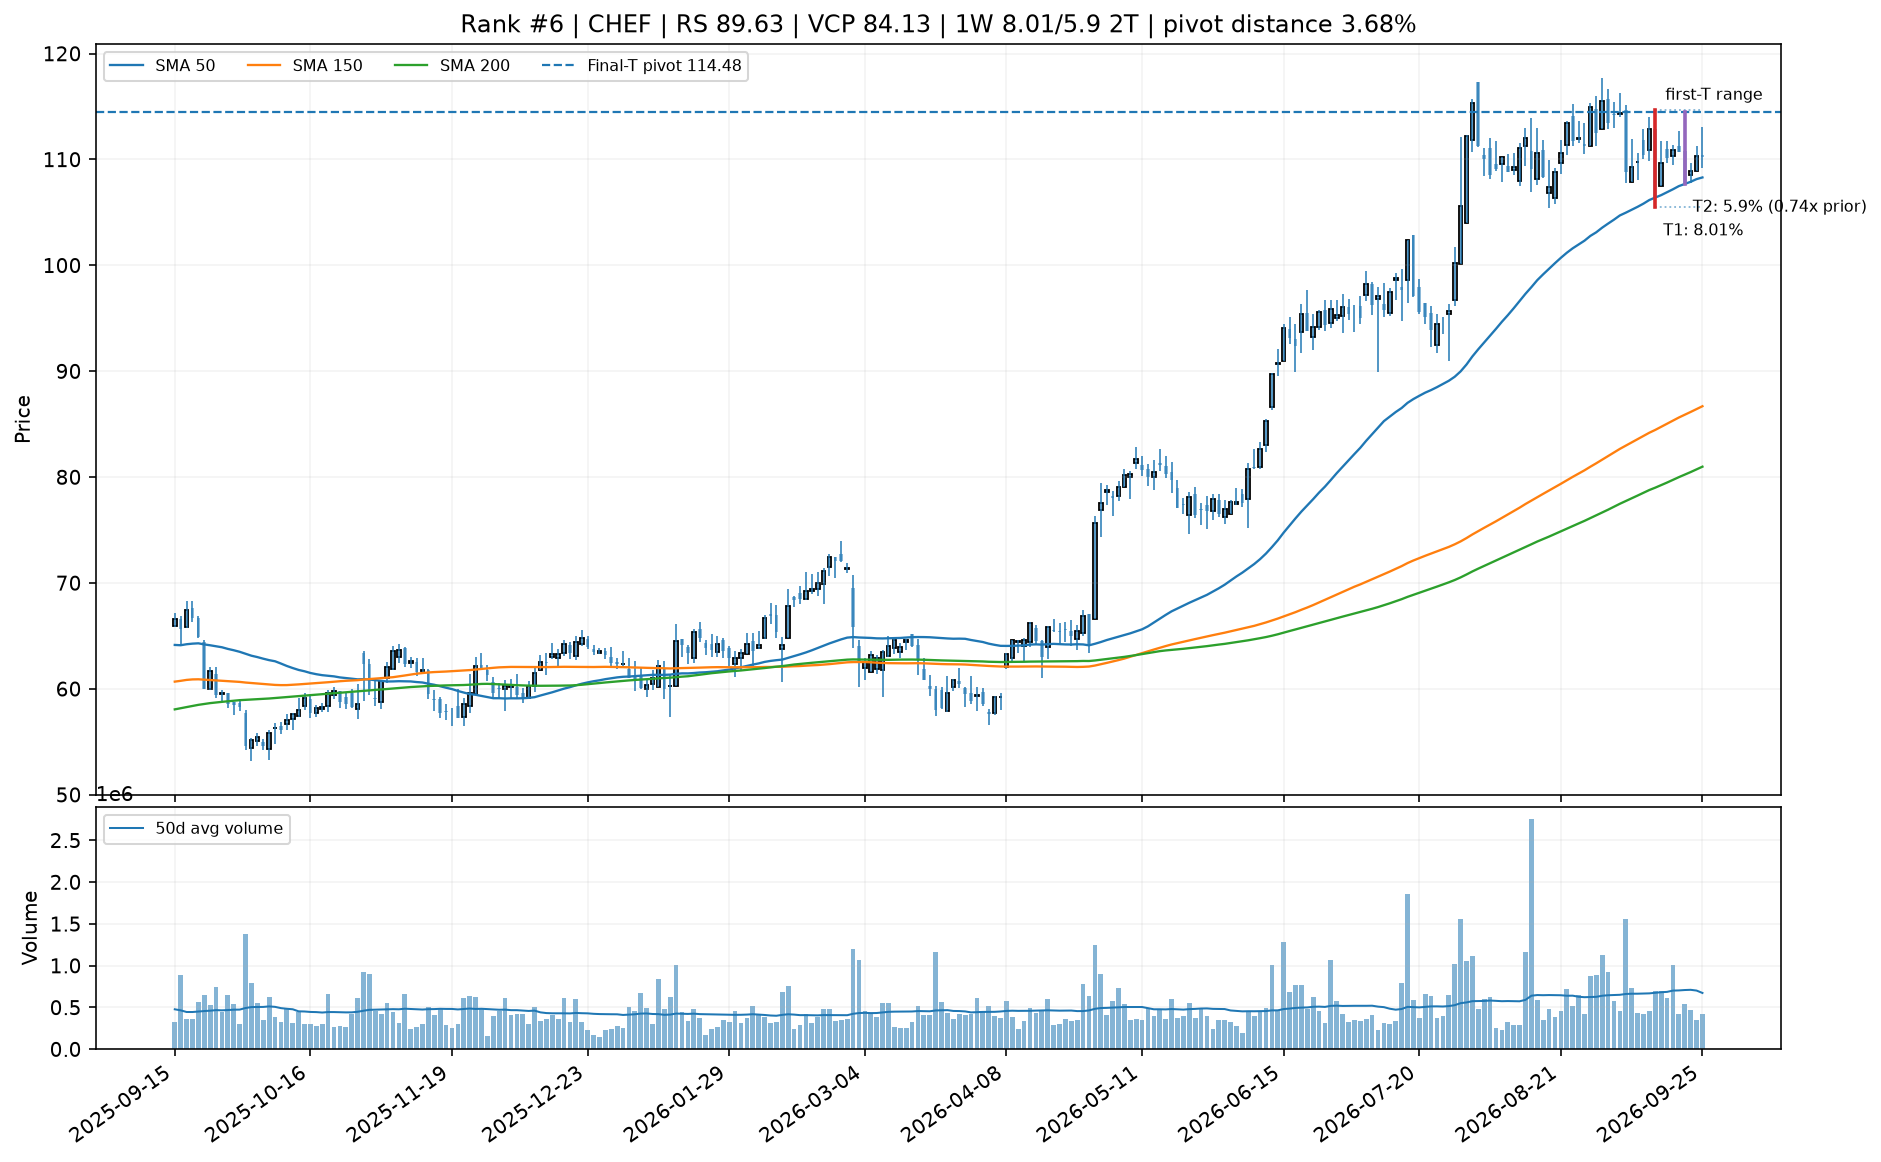
Task: Select the SMA 150 legend entry
Action: [304, 66]
